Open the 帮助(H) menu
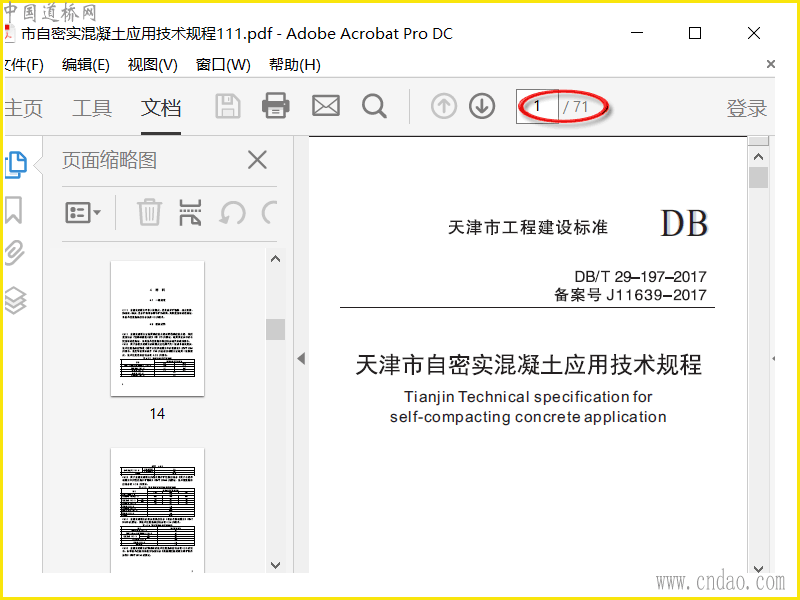This screenshot has width=800, height=600. (295, 65)
